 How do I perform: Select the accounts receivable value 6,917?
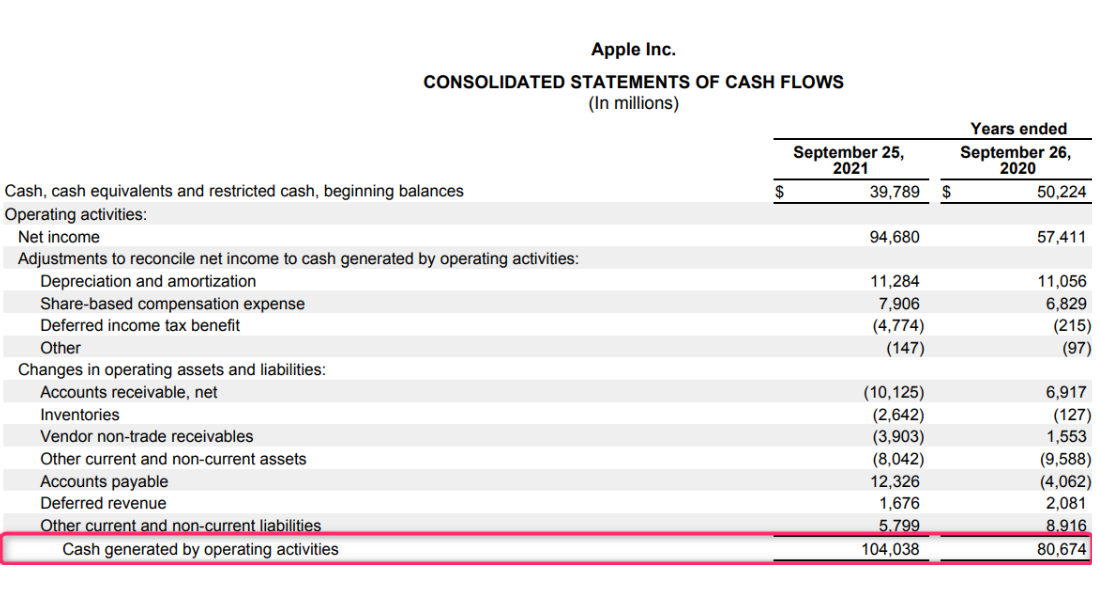1066,392
